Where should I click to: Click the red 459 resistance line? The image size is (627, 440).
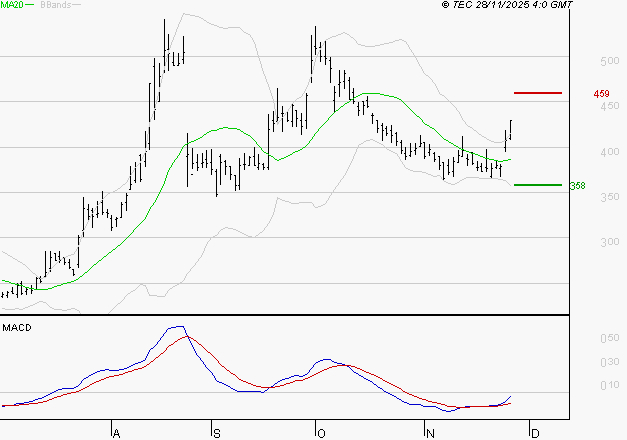[x=538, y=93]
